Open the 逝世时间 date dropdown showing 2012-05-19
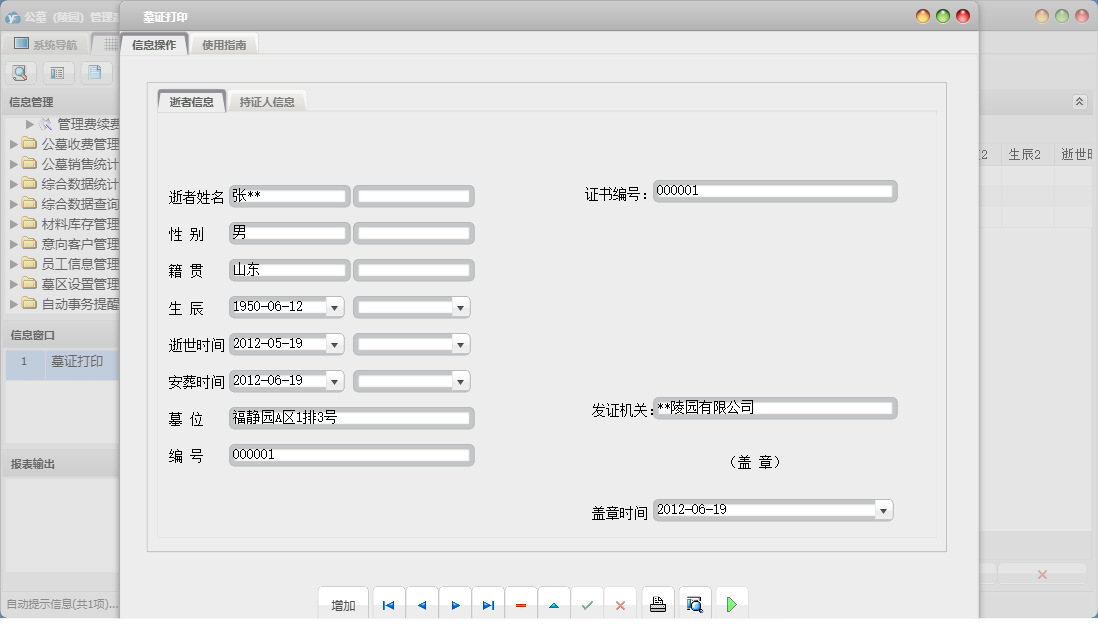Viewport: 1098px width, 625px height. (x=334, y=344)
